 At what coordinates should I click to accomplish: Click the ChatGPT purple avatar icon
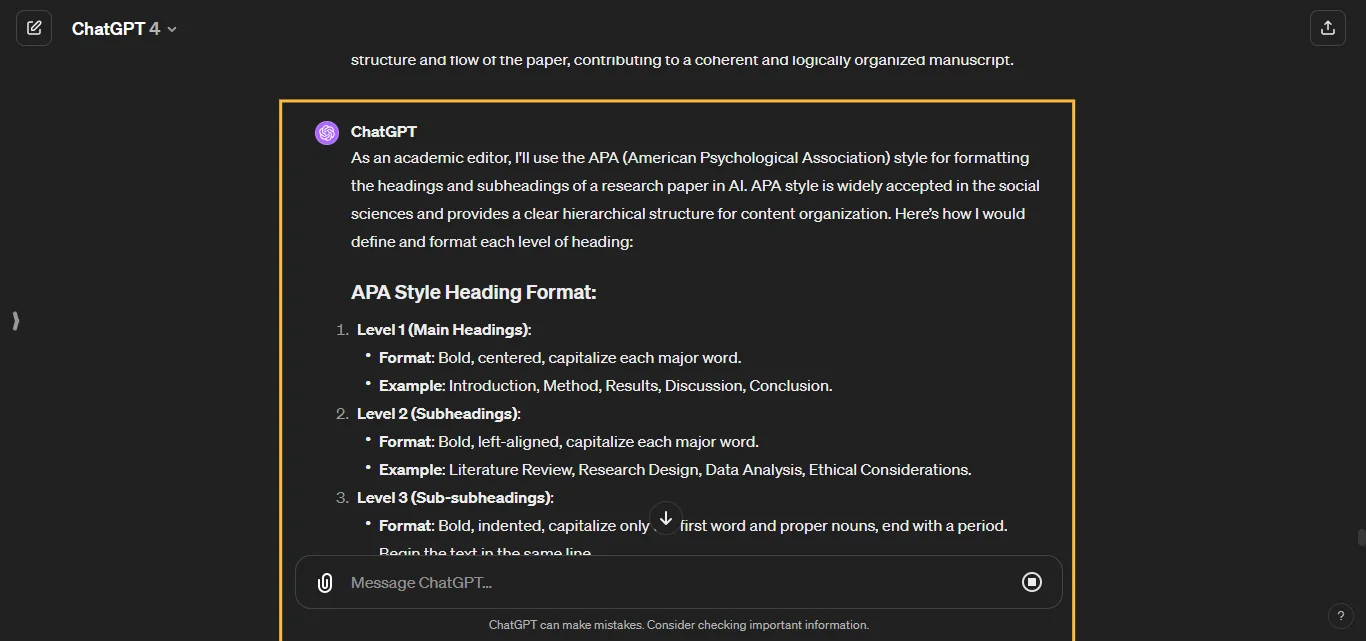click(x=327, y=133)
